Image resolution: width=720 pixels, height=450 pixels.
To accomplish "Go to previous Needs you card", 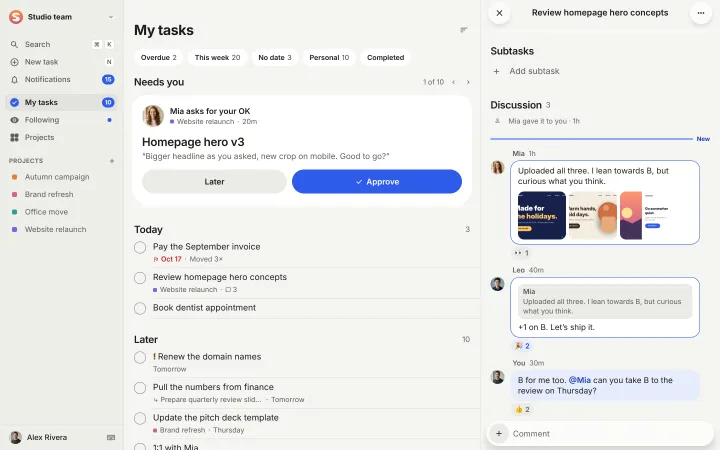I will click(454, 82).
